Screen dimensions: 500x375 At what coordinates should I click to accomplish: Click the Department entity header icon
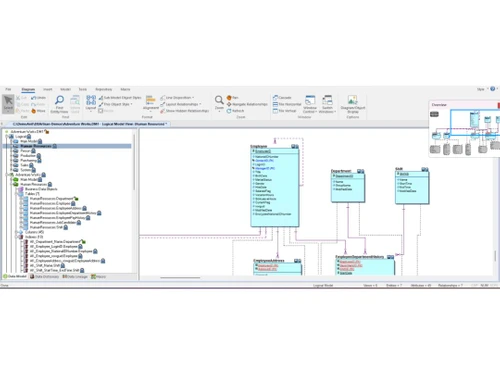coord(361,171)
